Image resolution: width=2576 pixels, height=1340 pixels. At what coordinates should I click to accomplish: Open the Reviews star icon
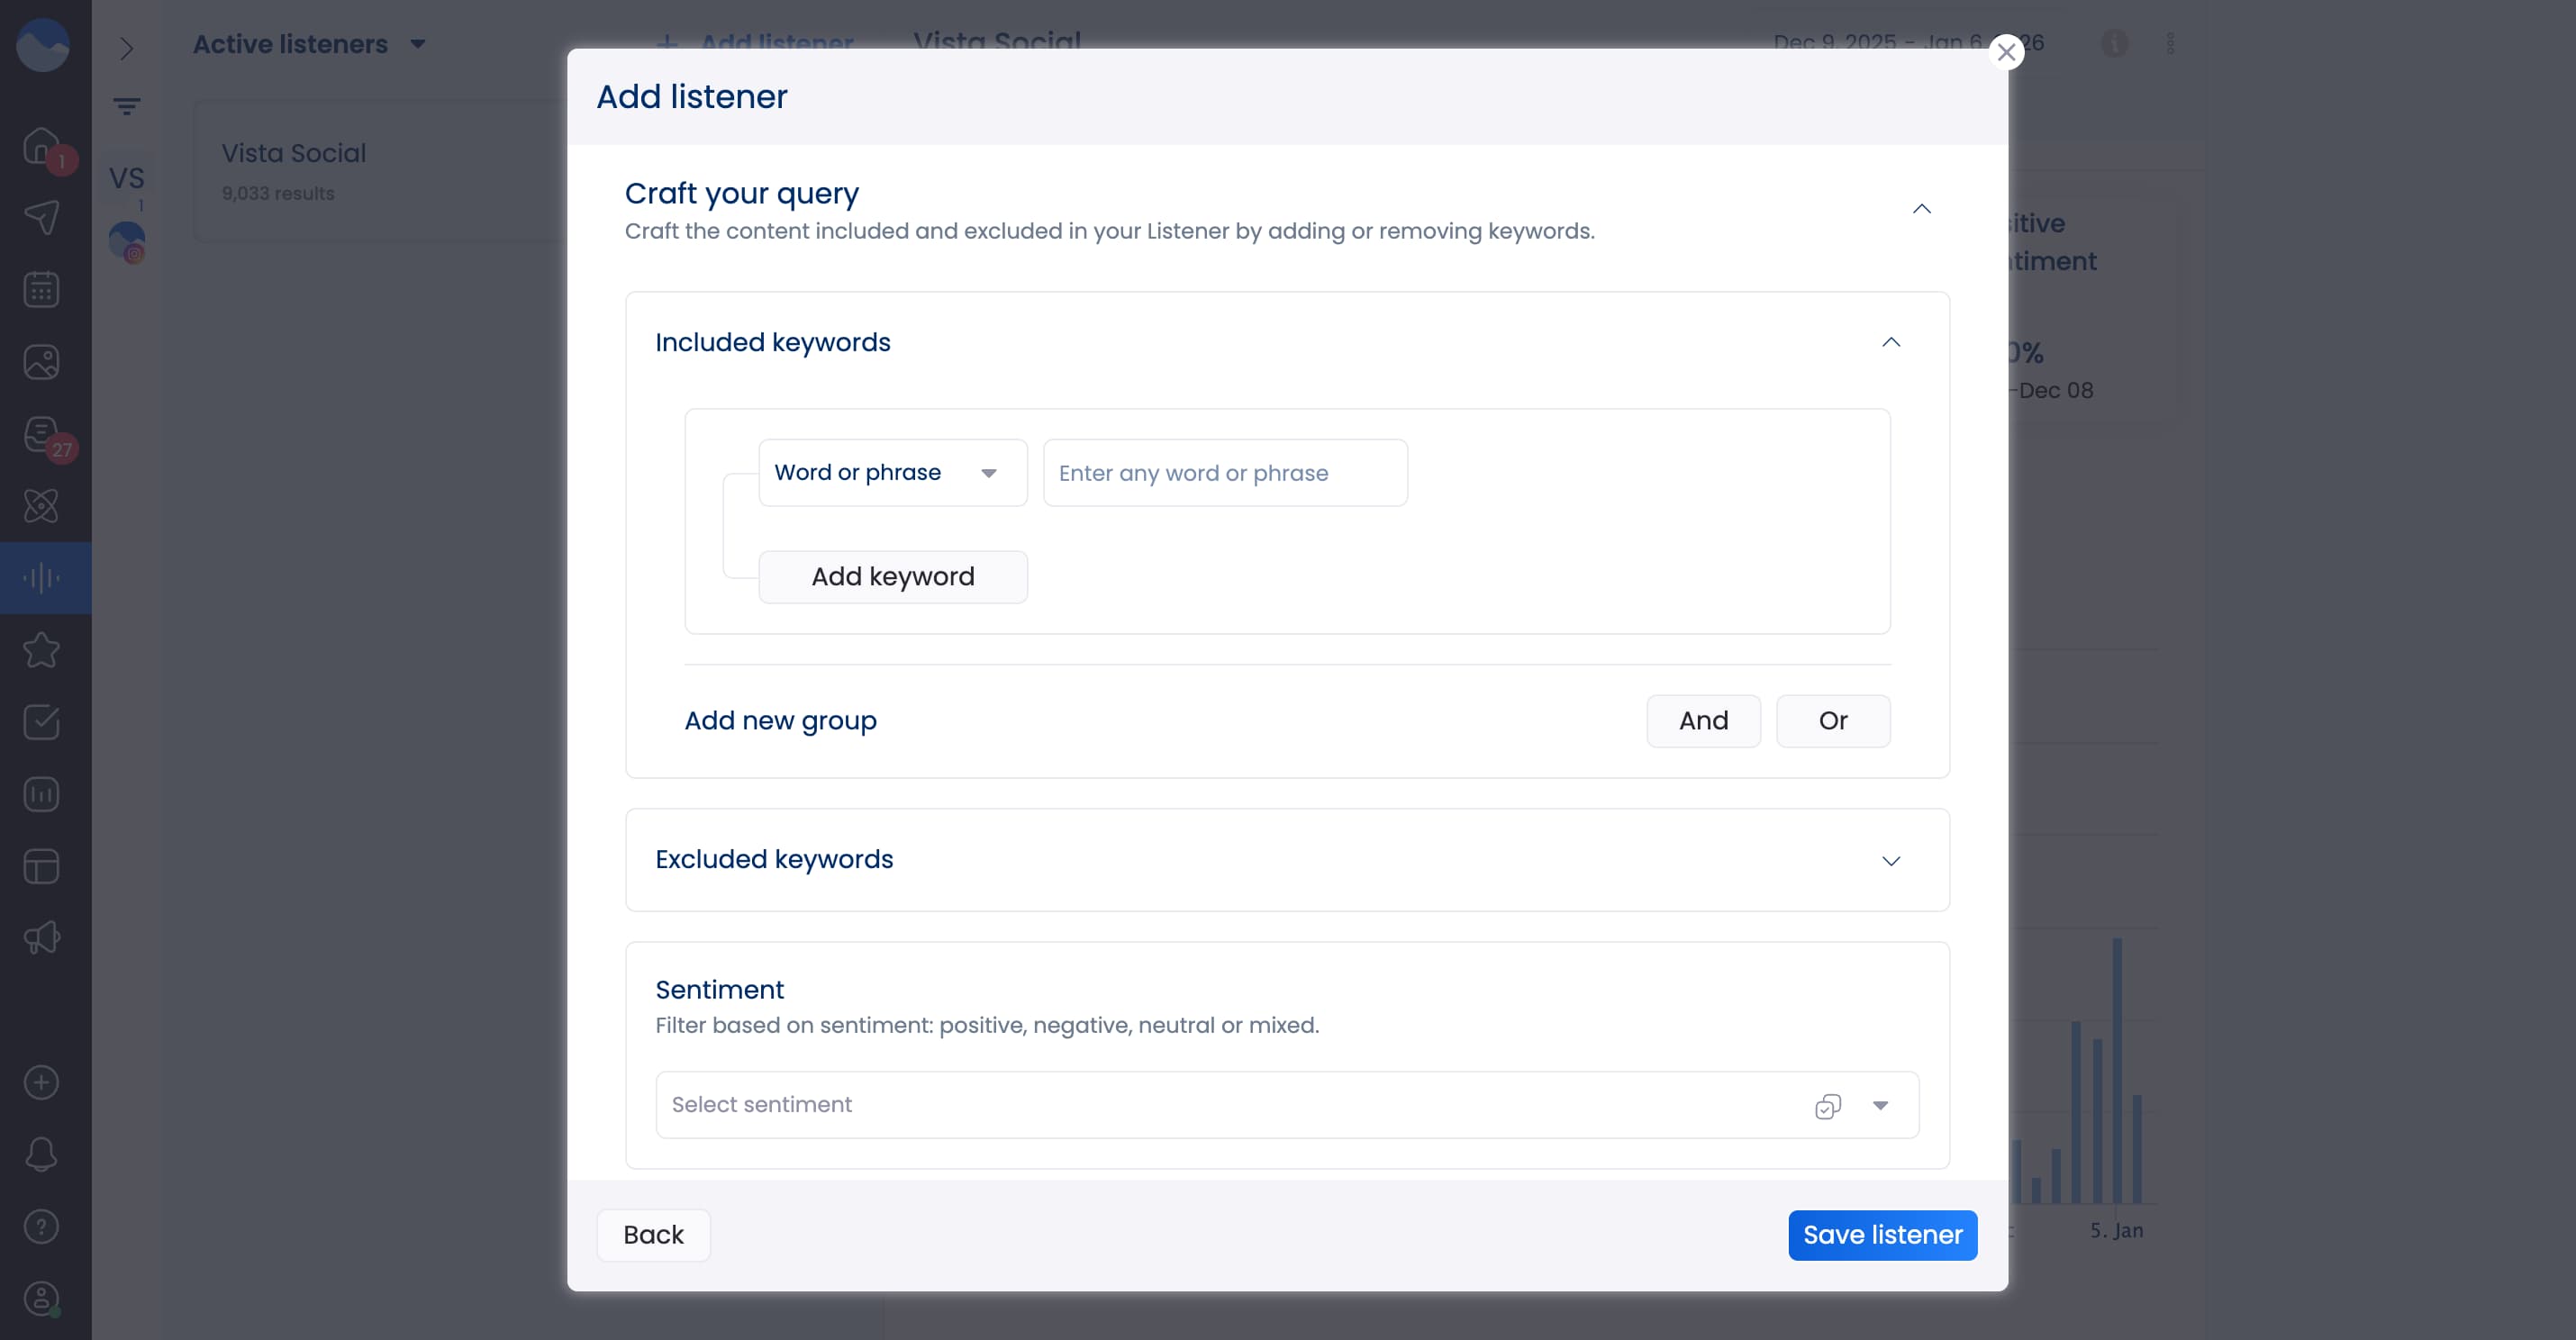41,650
